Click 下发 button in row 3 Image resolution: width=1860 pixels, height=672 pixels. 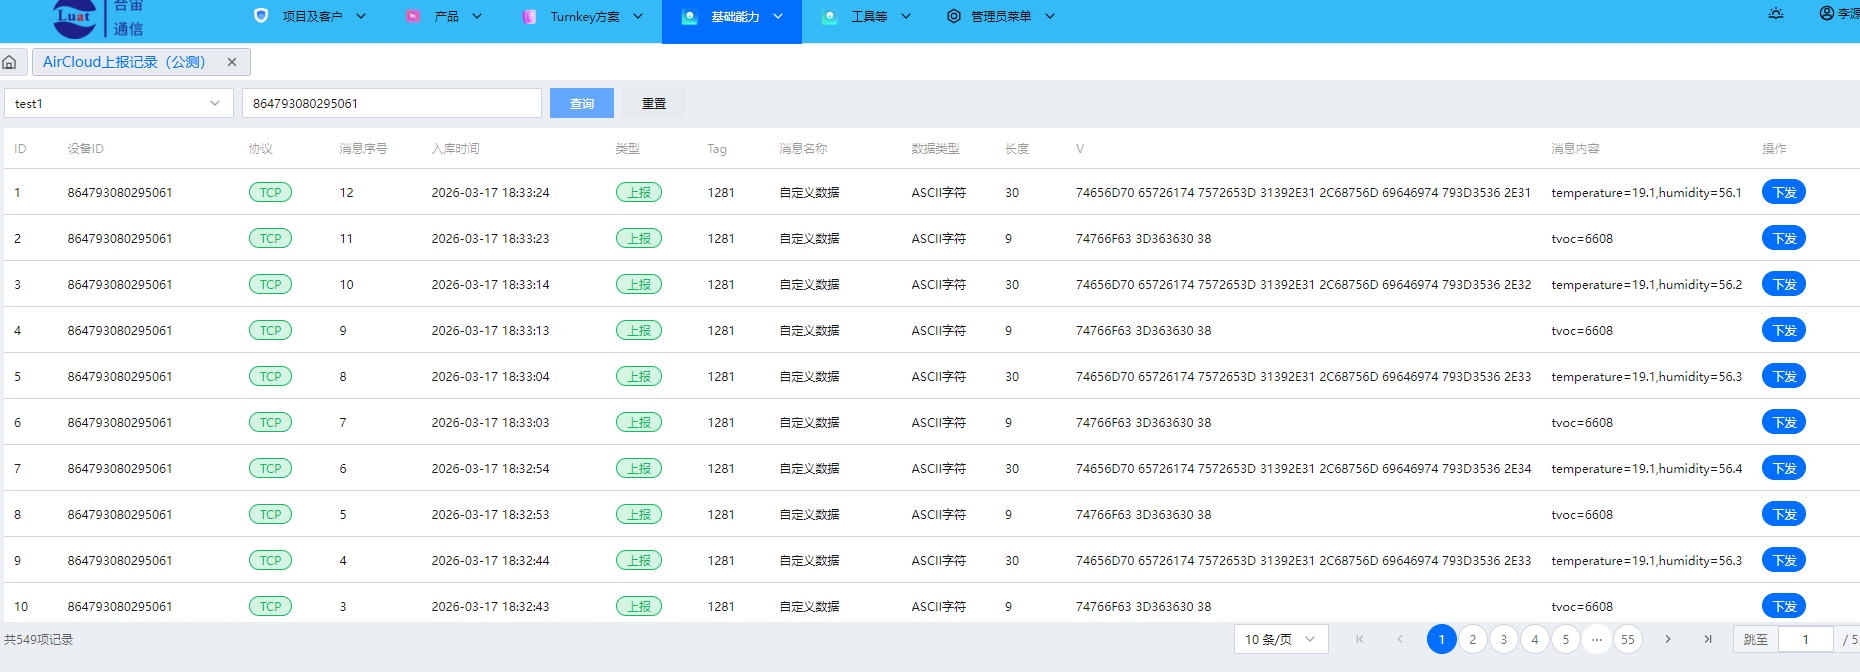(1784, 284)
